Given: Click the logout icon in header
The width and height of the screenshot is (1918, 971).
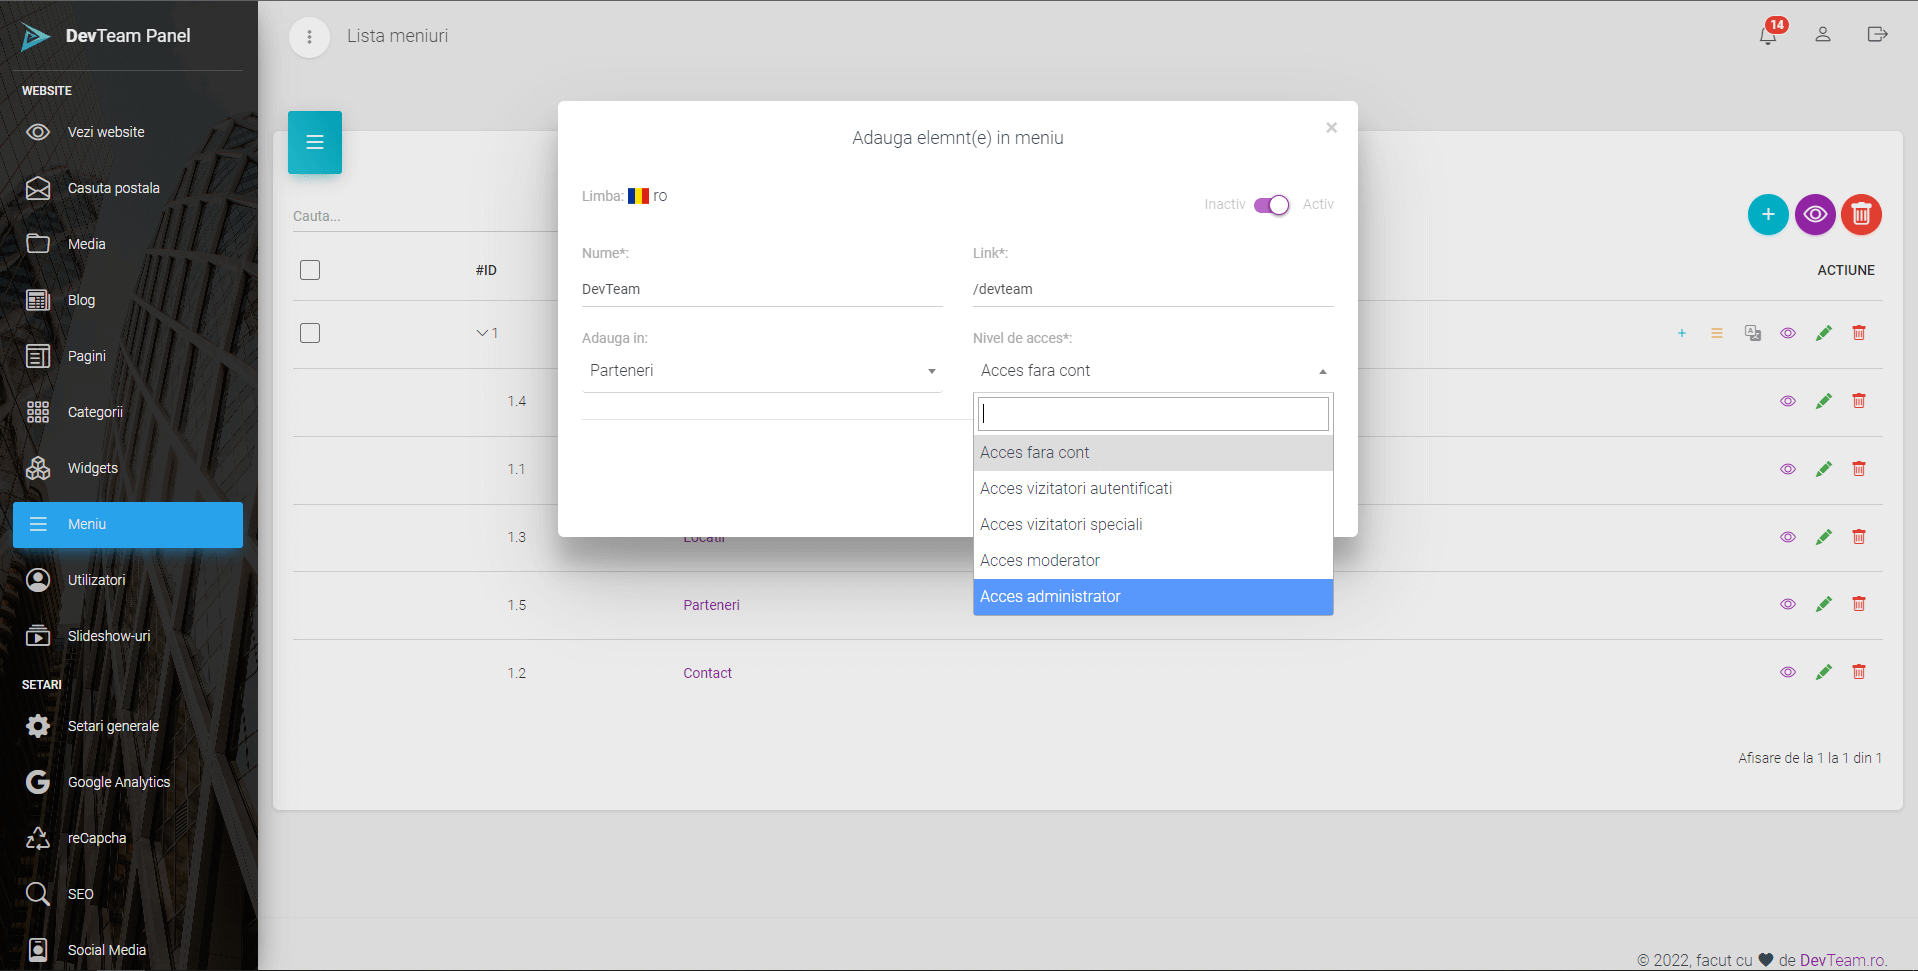Looking at the screenshot, I should point(1876,35).
